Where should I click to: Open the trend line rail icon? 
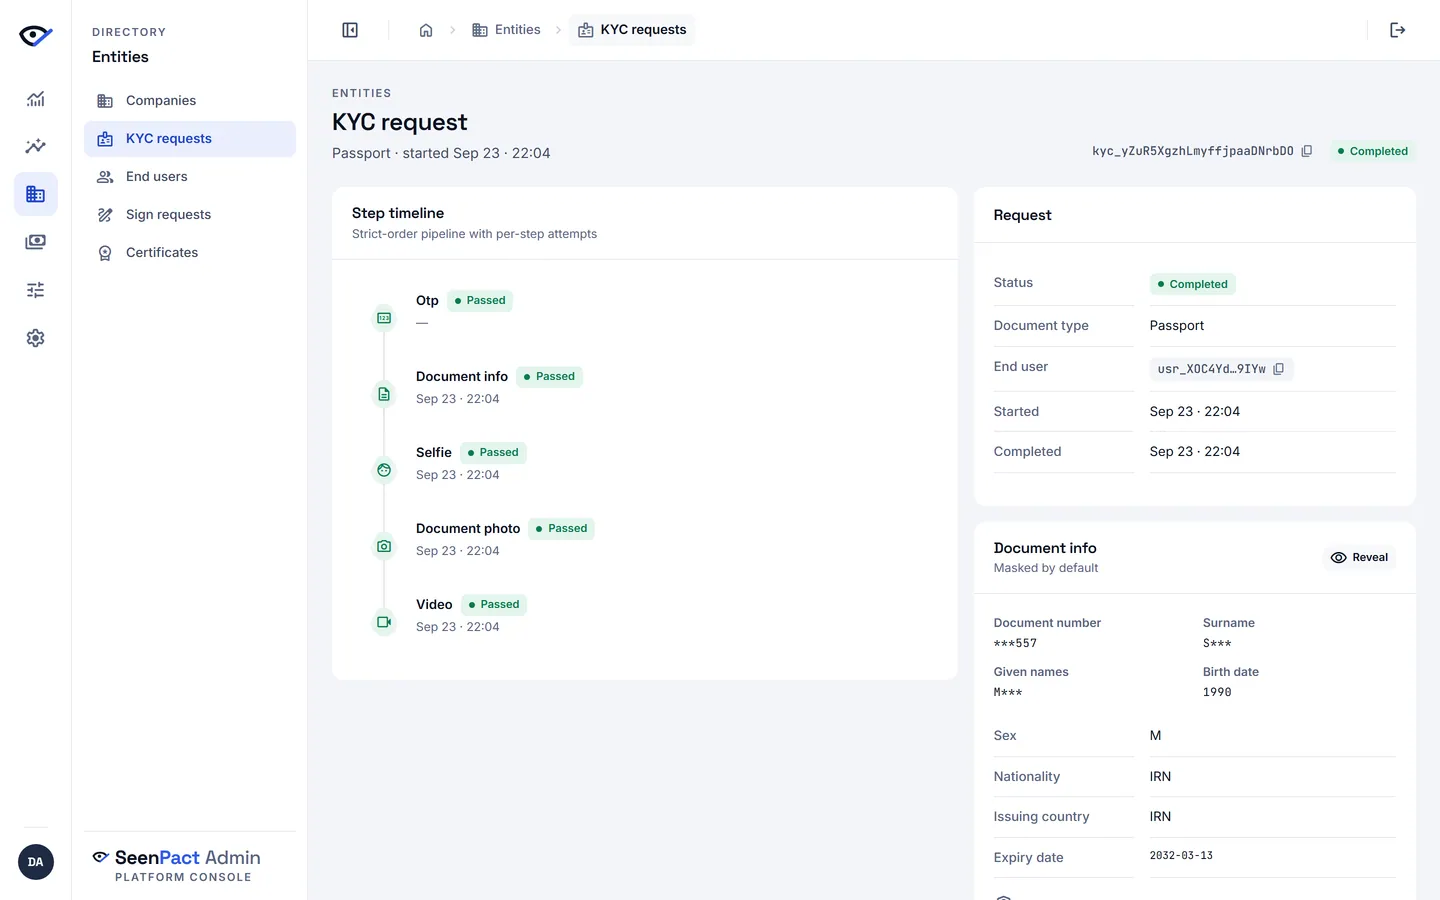pyautogui.click(x=36, y=146)
